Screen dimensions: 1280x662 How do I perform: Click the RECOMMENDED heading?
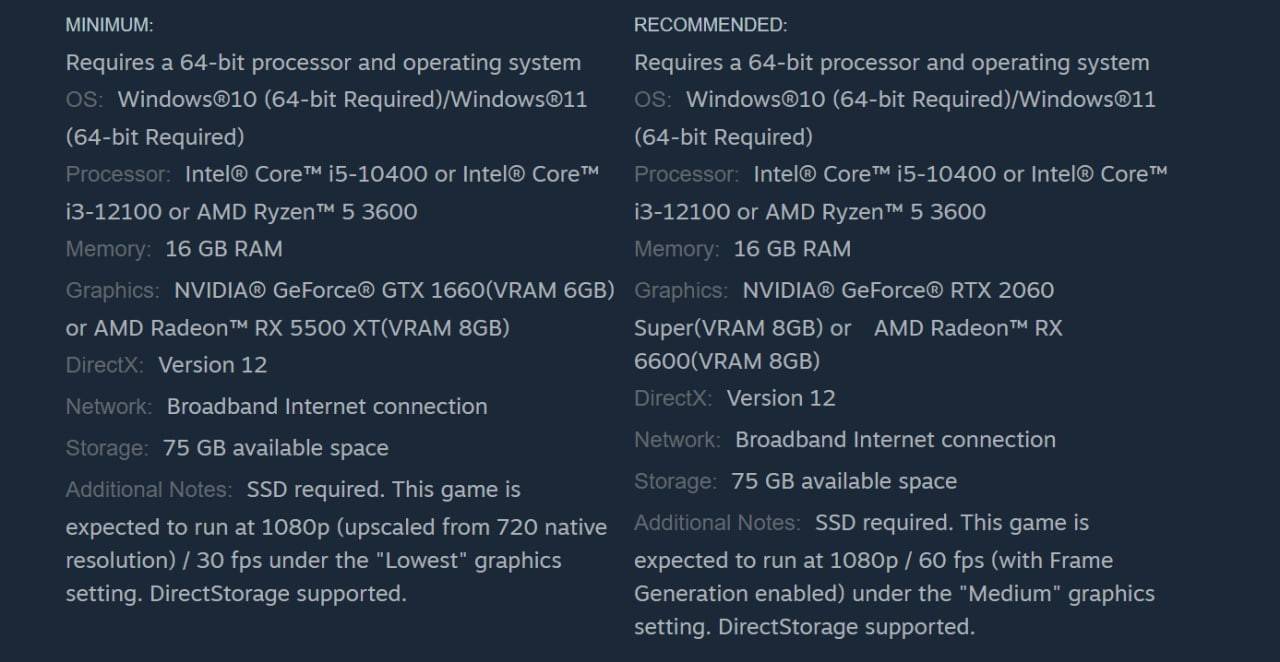710,25
